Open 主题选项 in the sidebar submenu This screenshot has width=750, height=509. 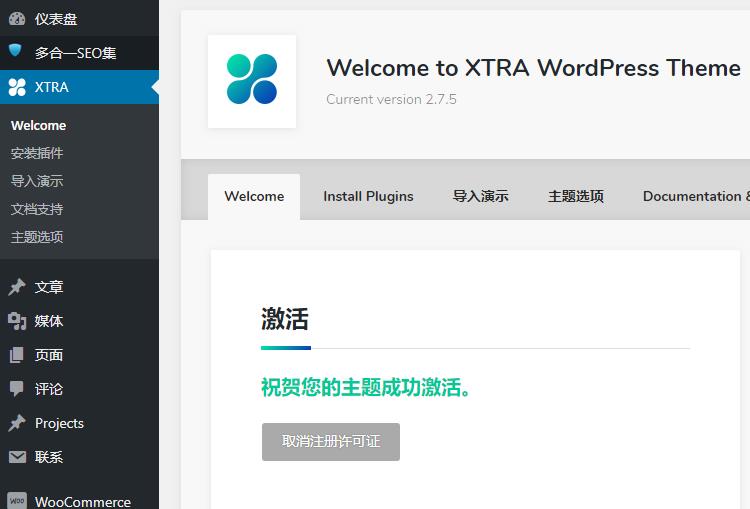point(37,237)
